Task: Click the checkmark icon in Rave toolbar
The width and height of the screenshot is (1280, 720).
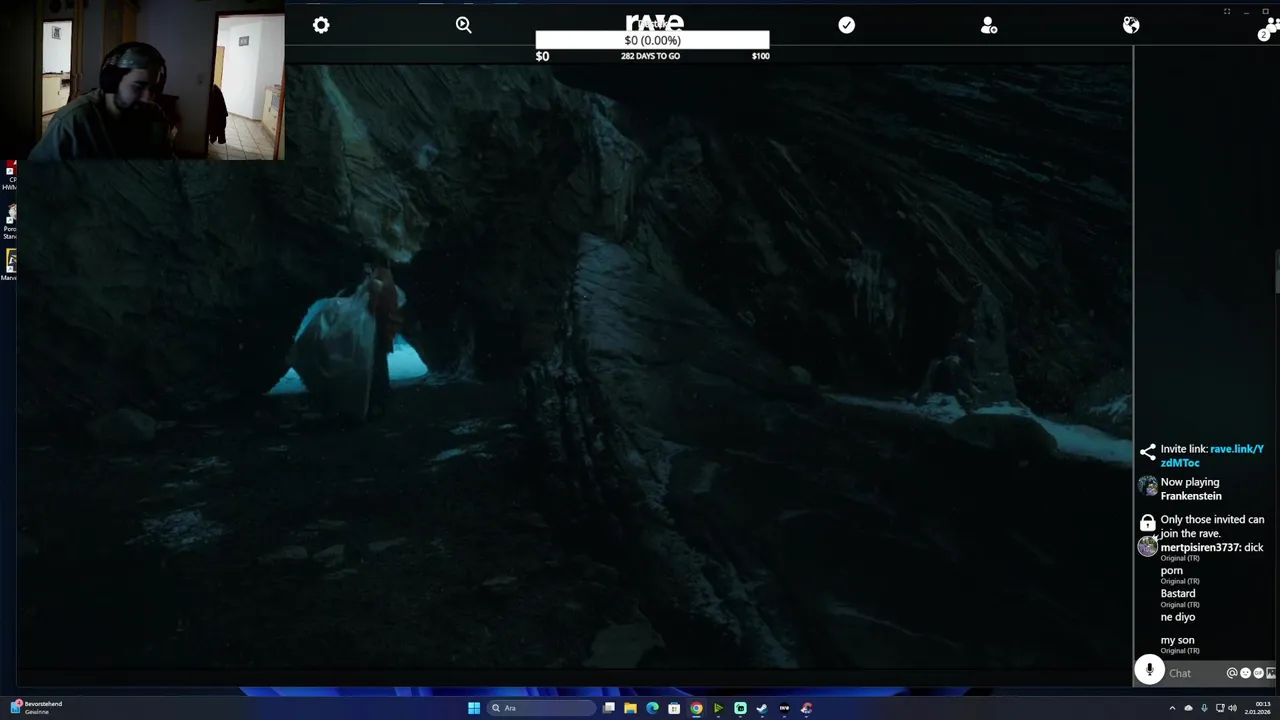Action: [847, 25]
